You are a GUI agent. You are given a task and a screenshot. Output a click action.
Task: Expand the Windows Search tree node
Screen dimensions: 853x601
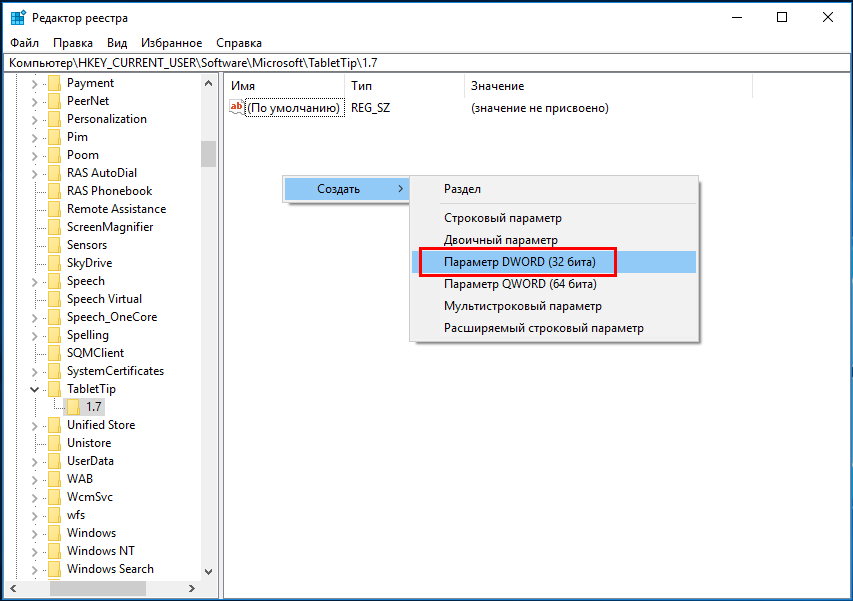[34, 569]
